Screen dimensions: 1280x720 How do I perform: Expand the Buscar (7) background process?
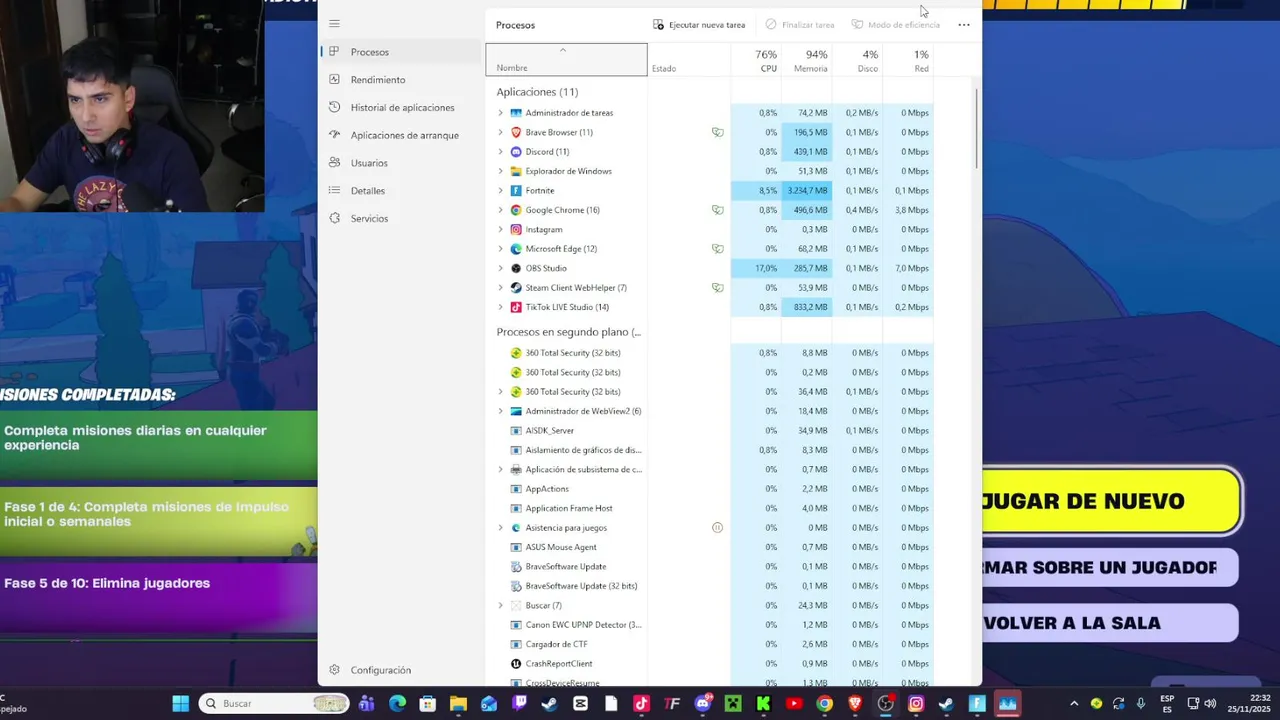tap(500, 605)
